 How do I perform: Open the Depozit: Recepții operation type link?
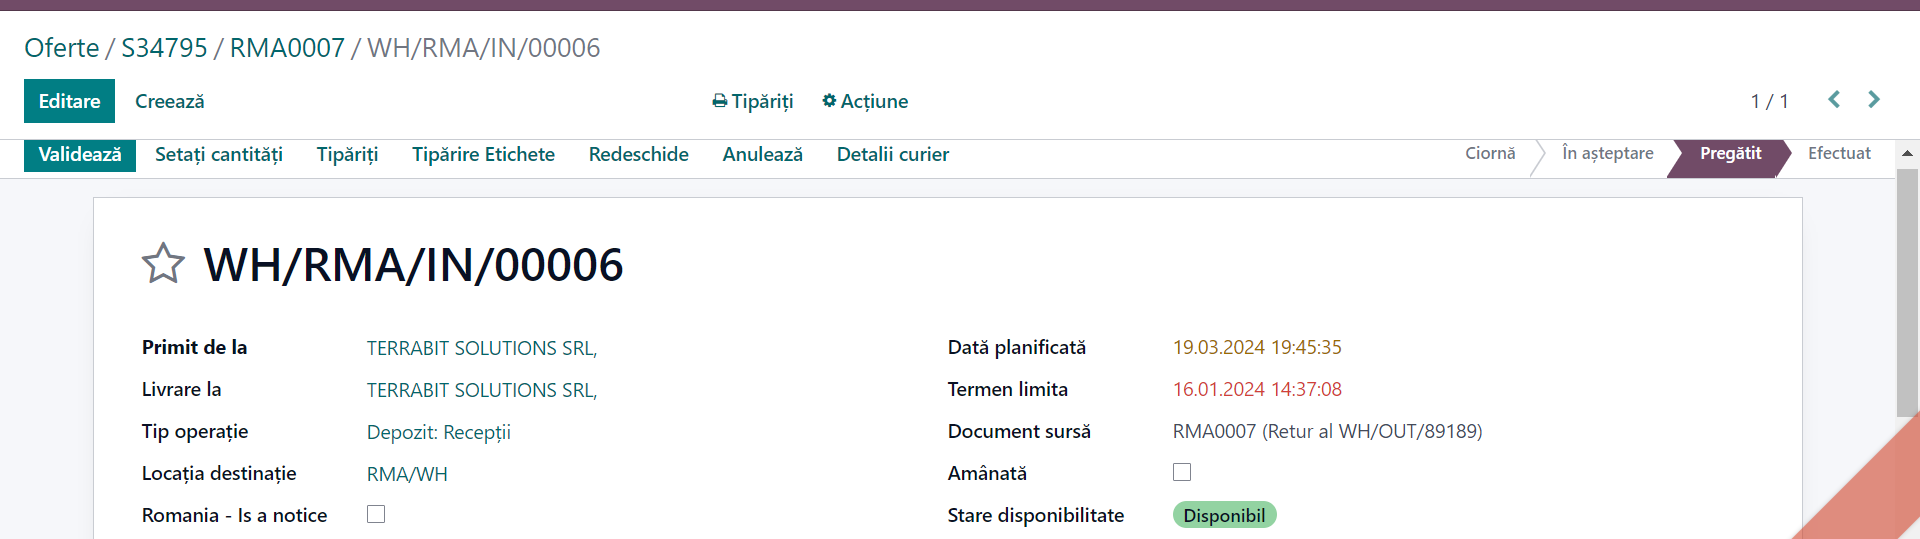pyautogui.click(x=439, y=432)
